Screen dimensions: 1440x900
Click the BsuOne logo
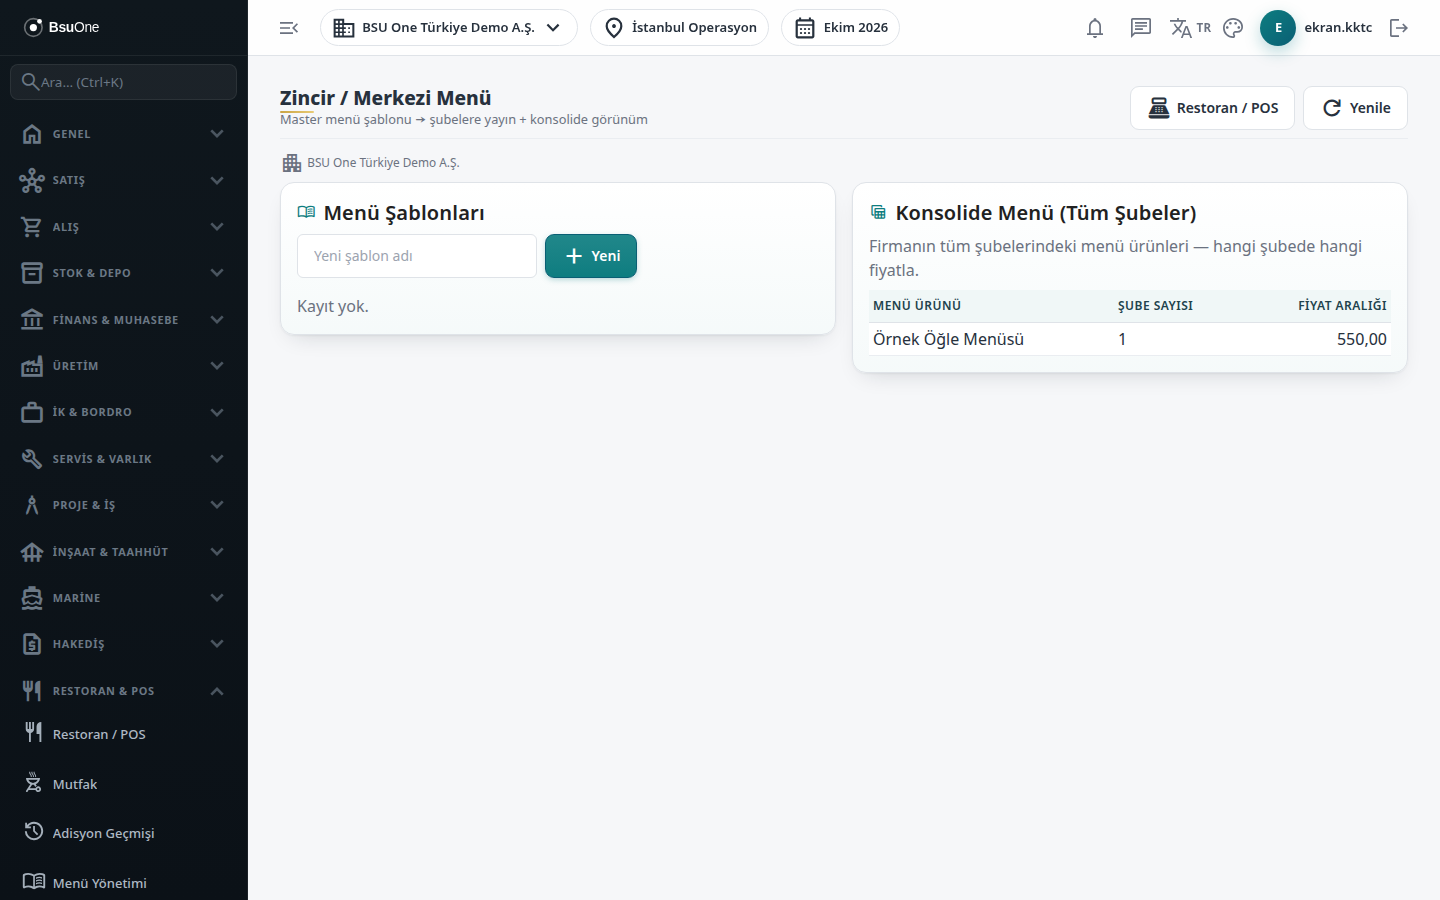(62, 27)
